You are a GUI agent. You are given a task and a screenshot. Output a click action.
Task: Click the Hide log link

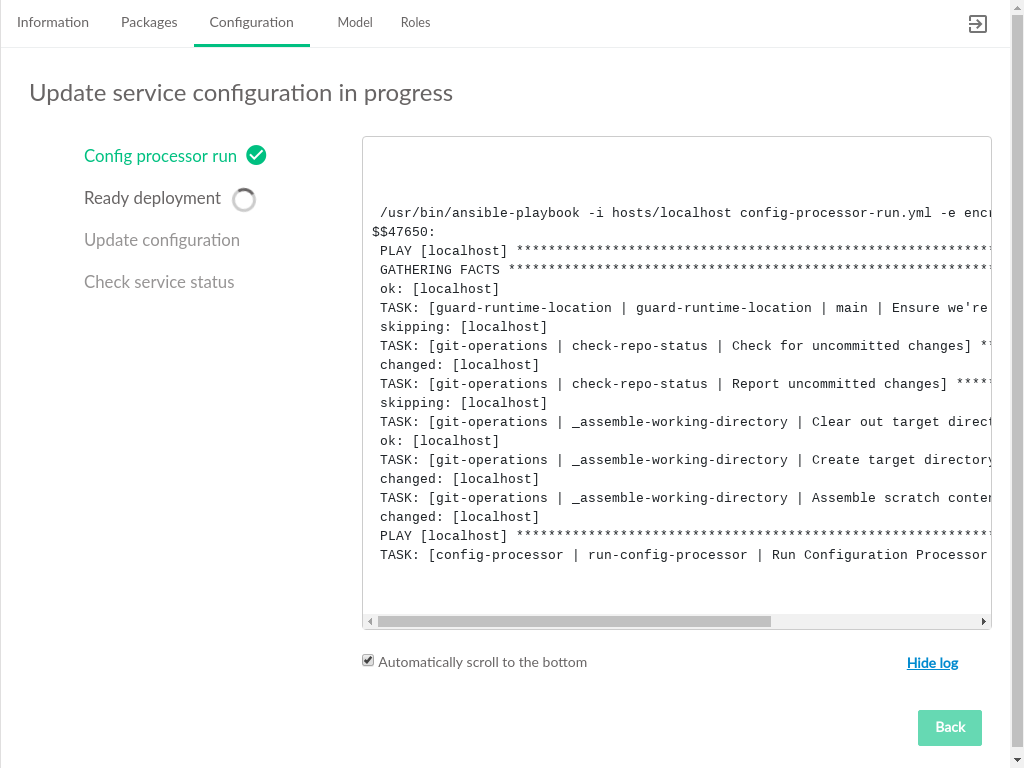point(932,662)
